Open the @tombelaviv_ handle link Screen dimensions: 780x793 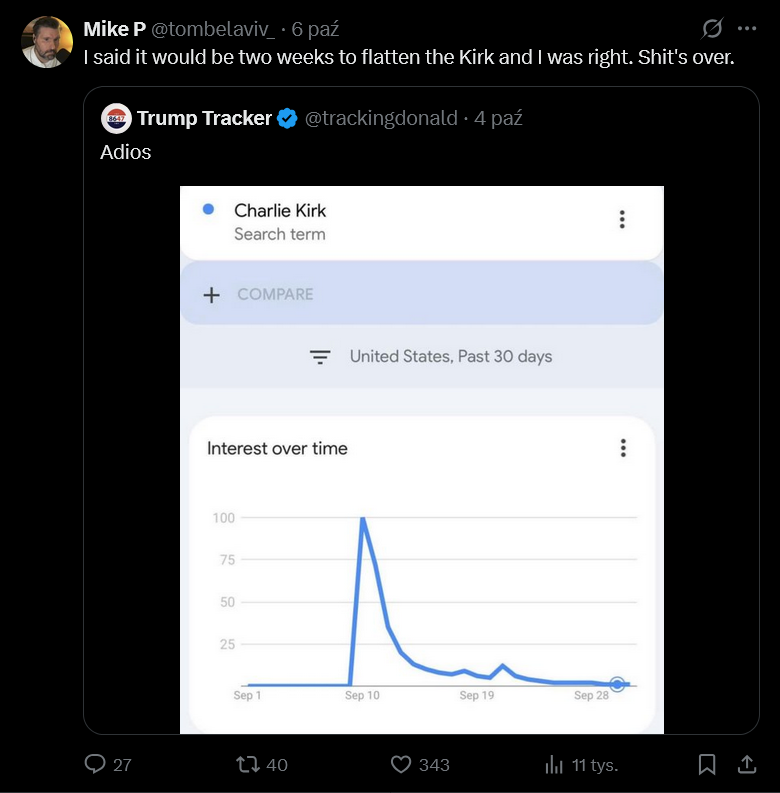point(213,29)
